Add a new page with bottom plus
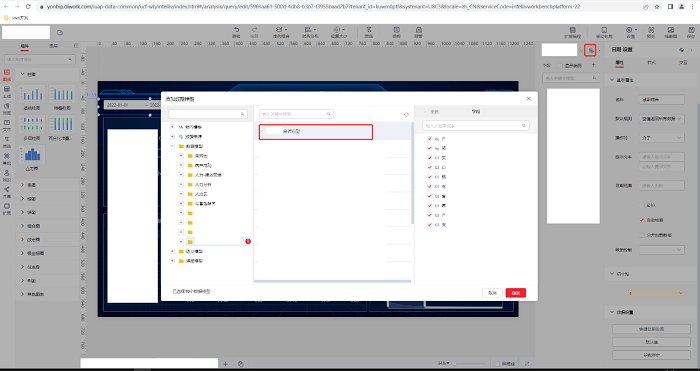This screenshot has width=700, height=371. point(225,364)
